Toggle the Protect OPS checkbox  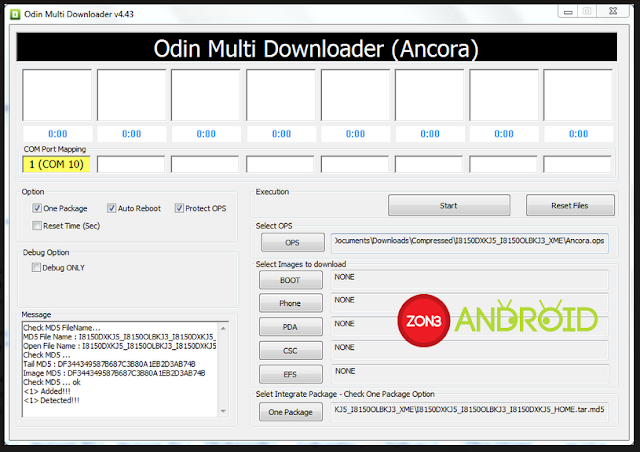click(x=179, y=208)
